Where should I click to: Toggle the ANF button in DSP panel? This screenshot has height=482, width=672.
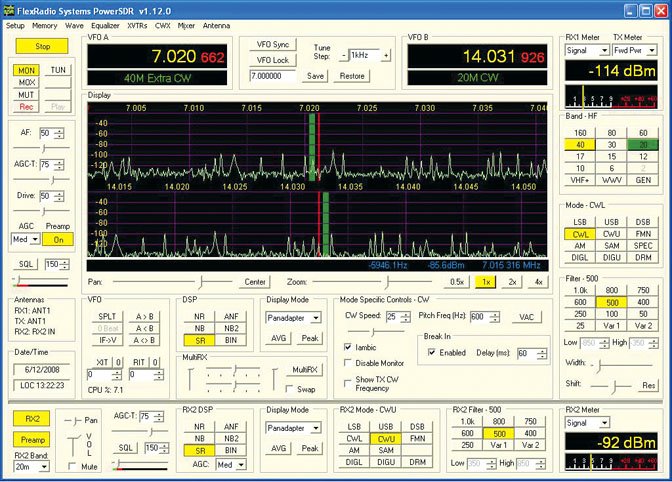click(231, 317)
